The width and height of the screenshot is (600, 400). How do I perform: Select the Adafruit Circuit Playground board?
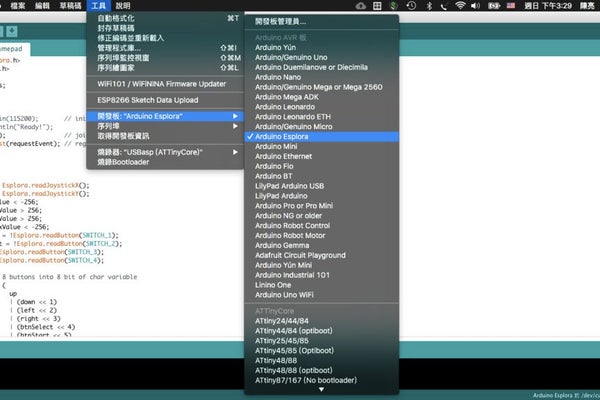click(321, 255)
